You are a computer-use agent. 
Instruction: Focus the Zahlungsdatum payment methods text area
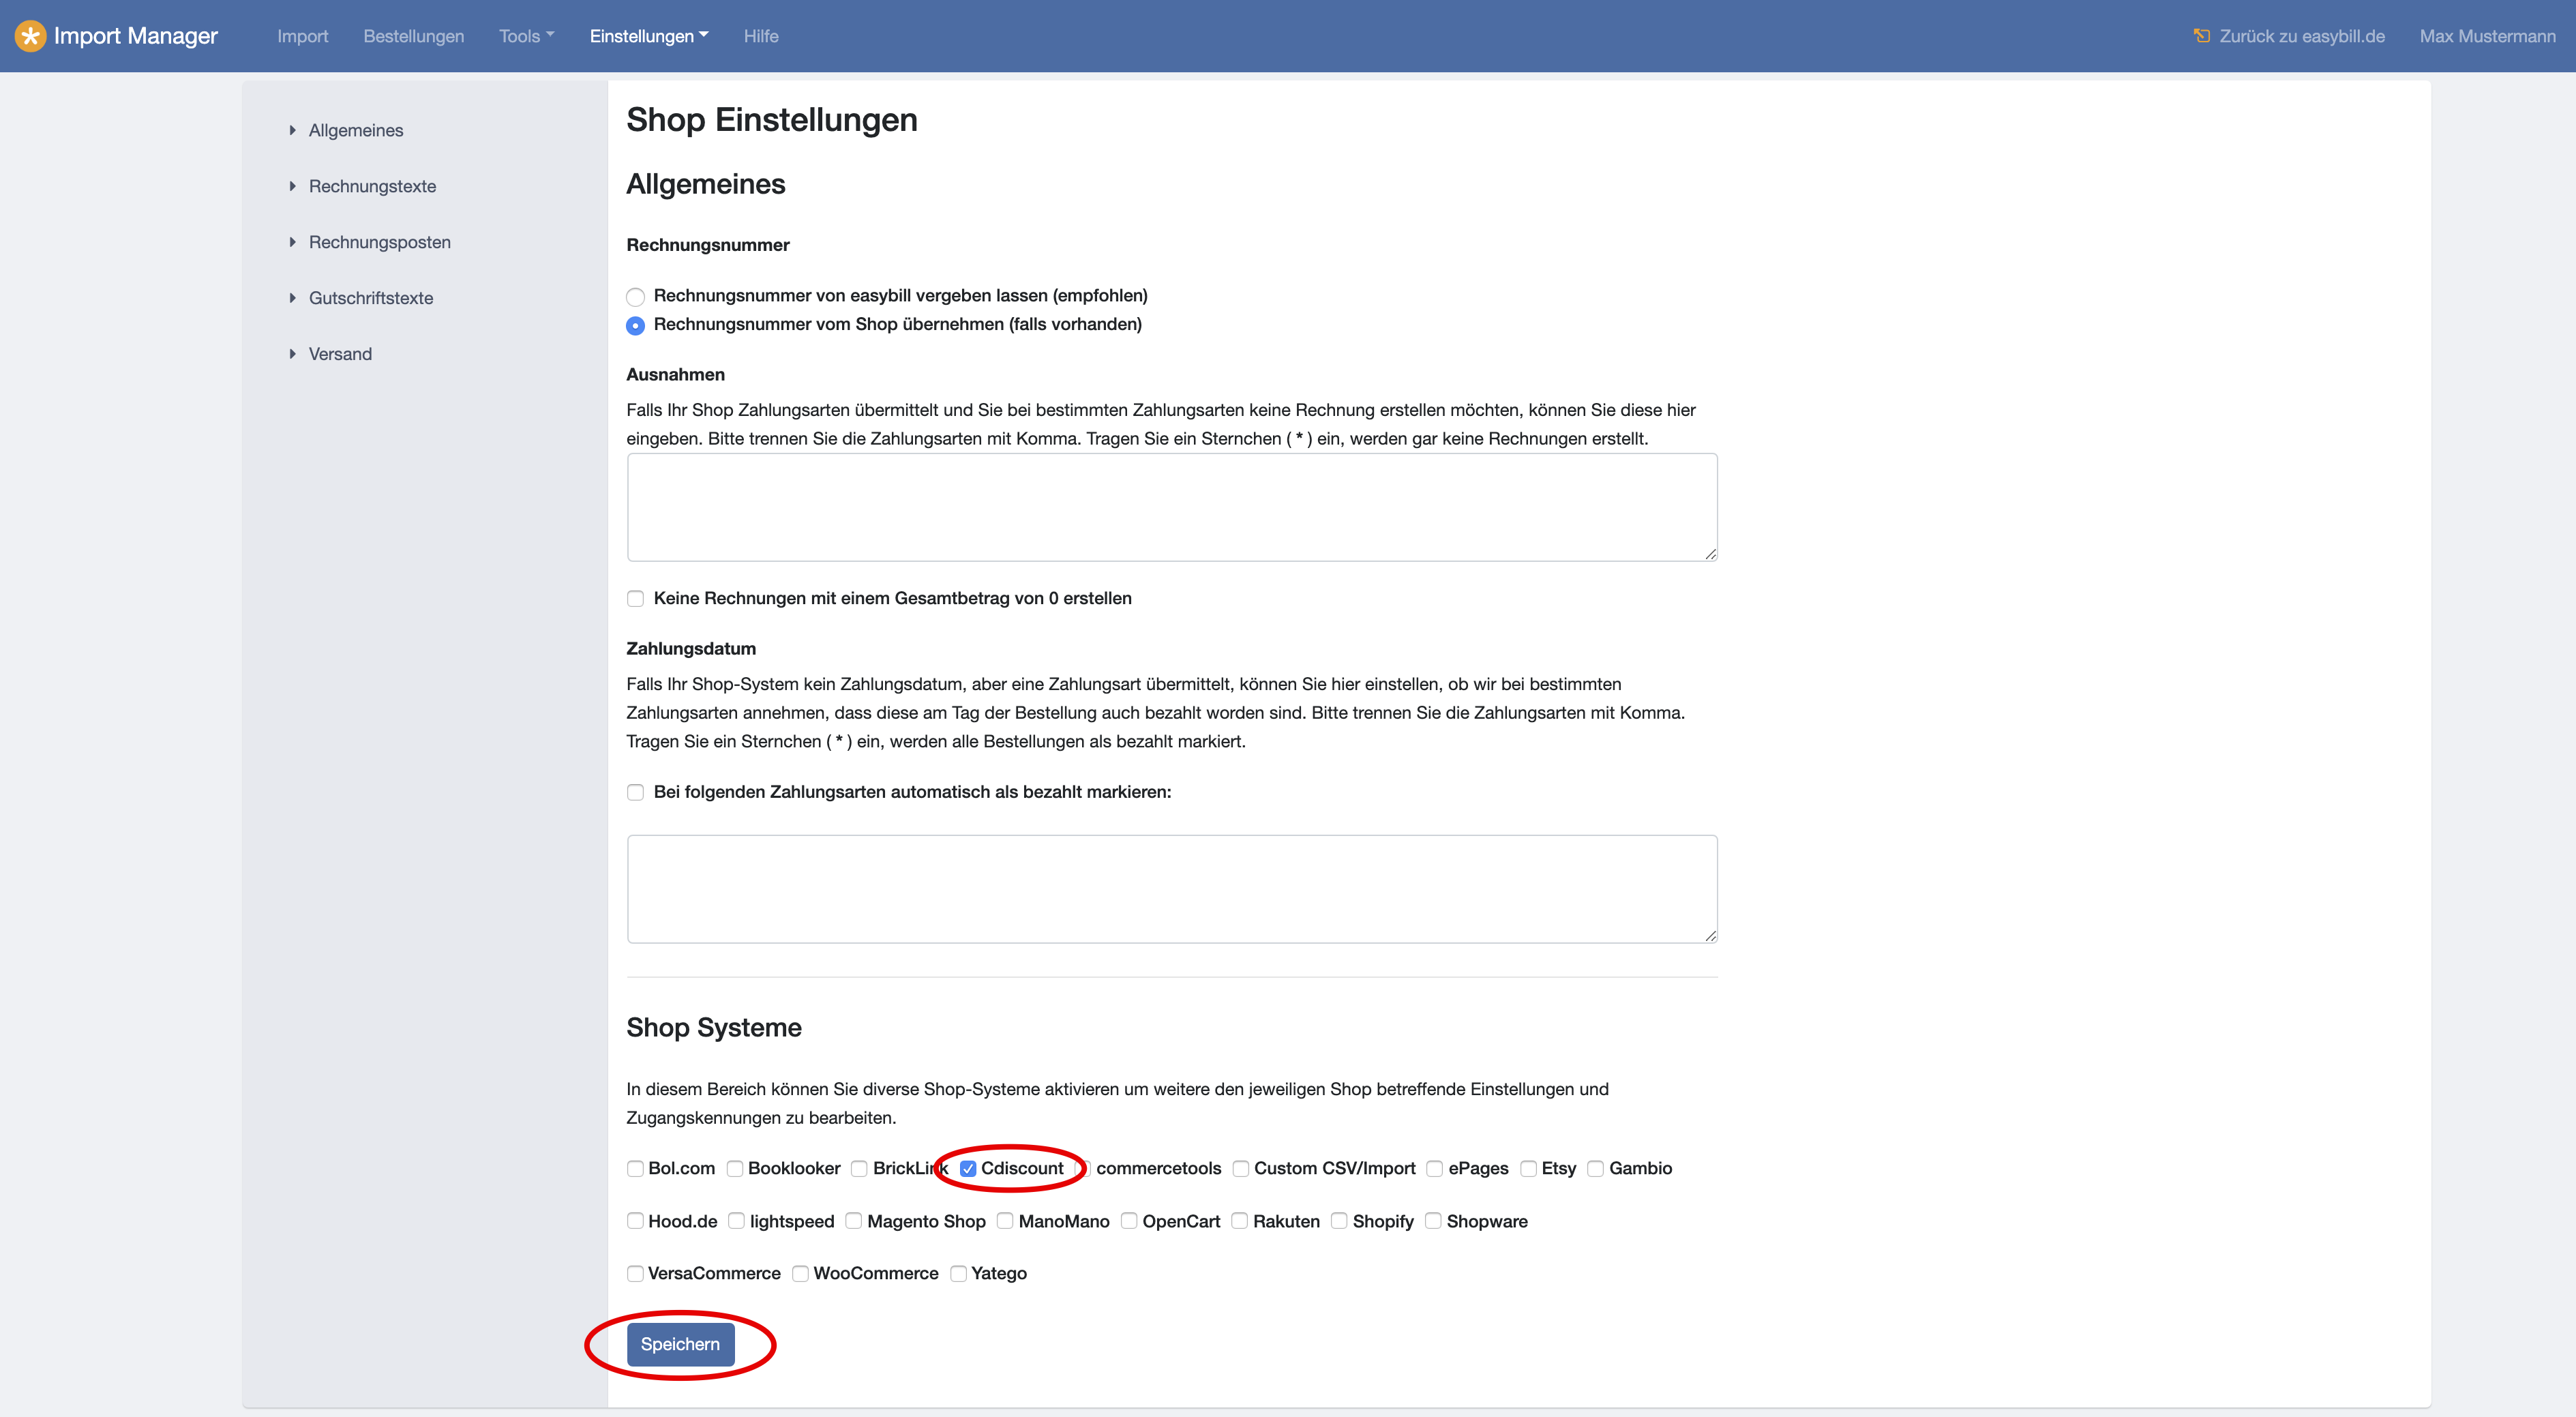click(x=1172, y=889)
